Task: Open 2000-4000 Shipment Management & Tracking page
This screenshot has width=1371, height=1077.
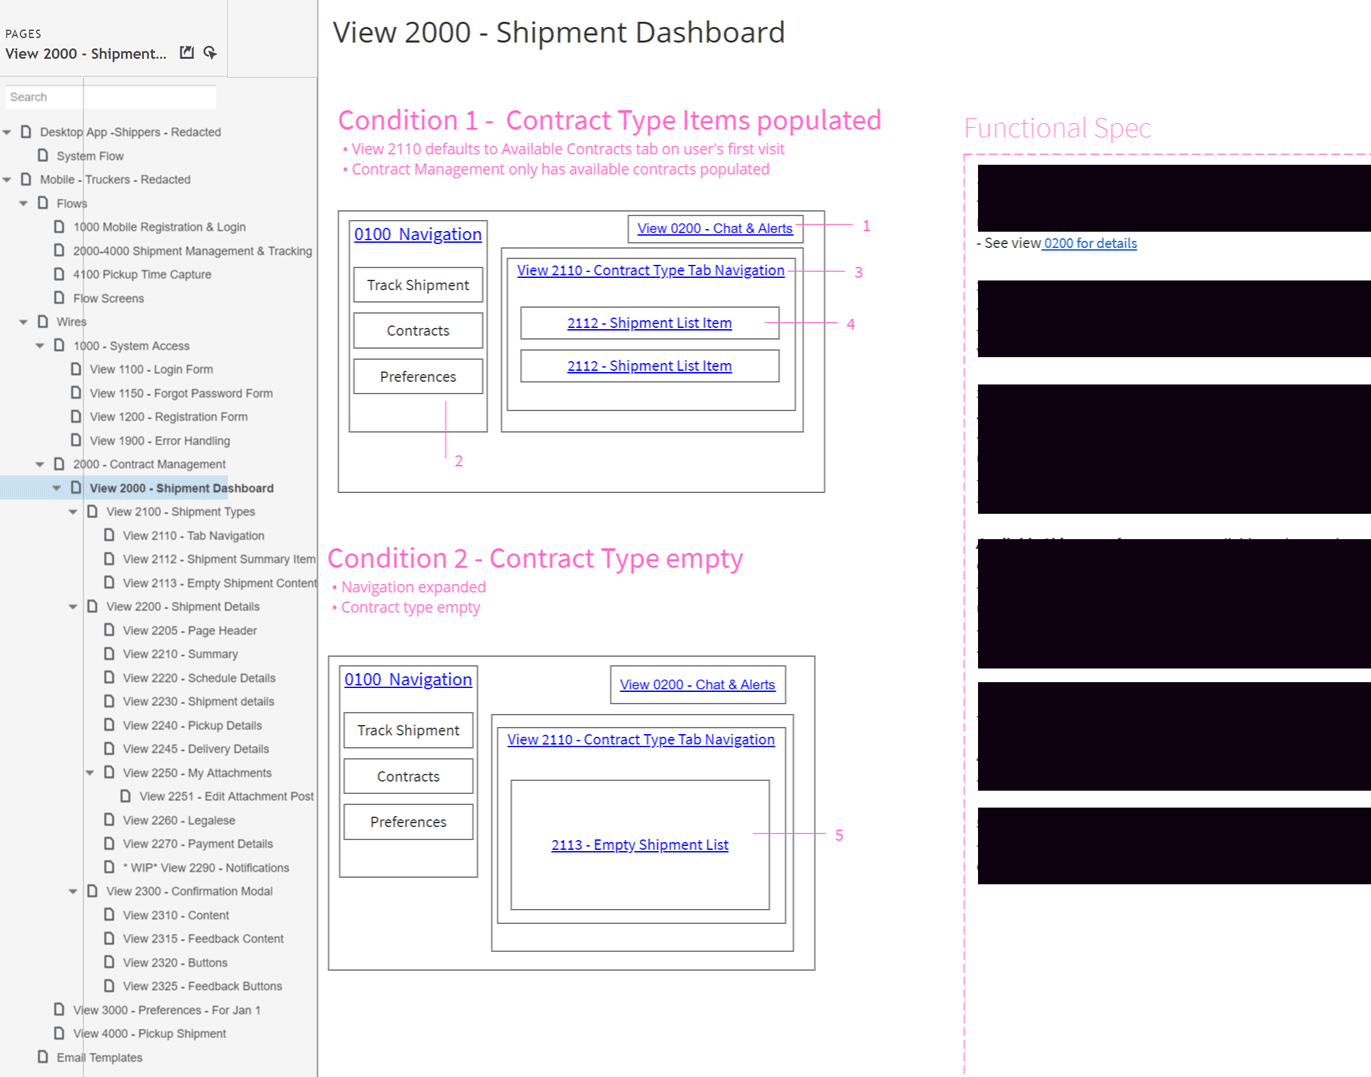Action: [x=192, y=251]
